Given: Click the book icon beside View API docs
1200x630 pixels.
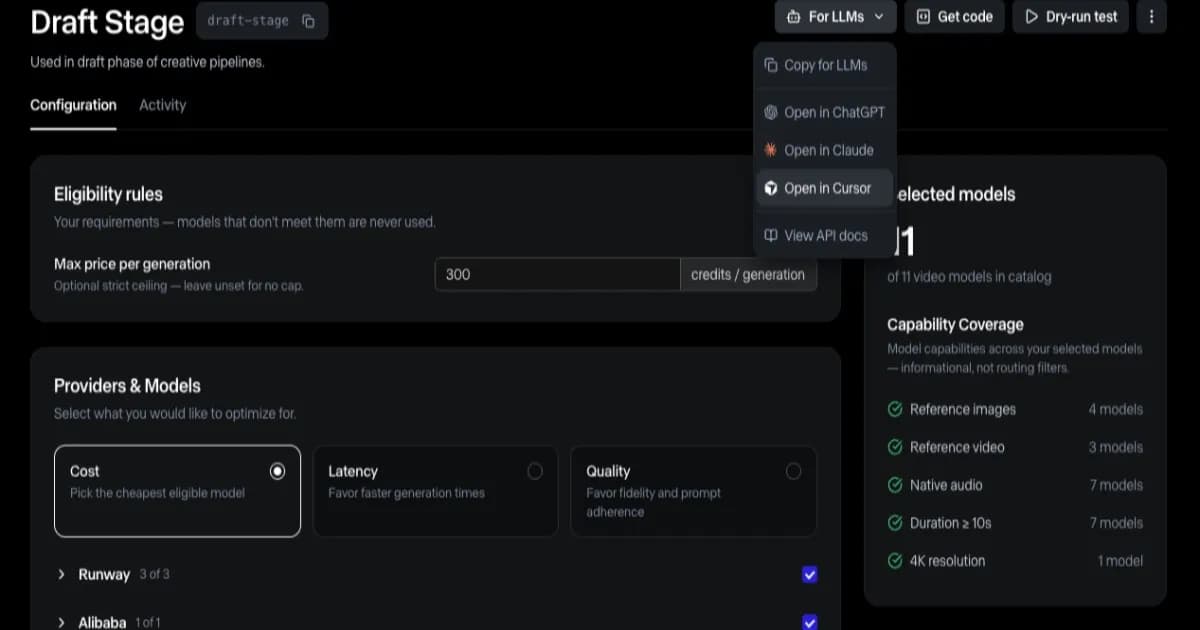Looking at the screenshot, I should pos(770,236).
